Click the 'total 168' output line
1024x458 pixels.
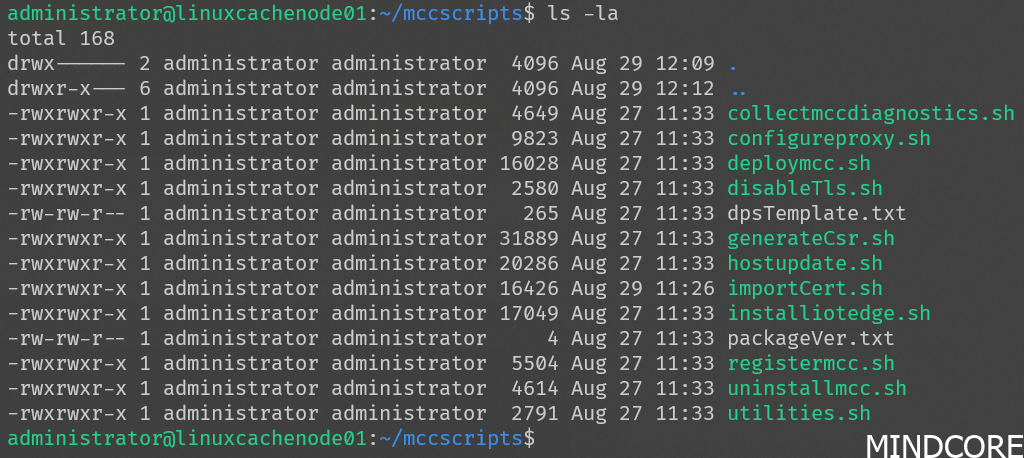click(x=60, y=39)
